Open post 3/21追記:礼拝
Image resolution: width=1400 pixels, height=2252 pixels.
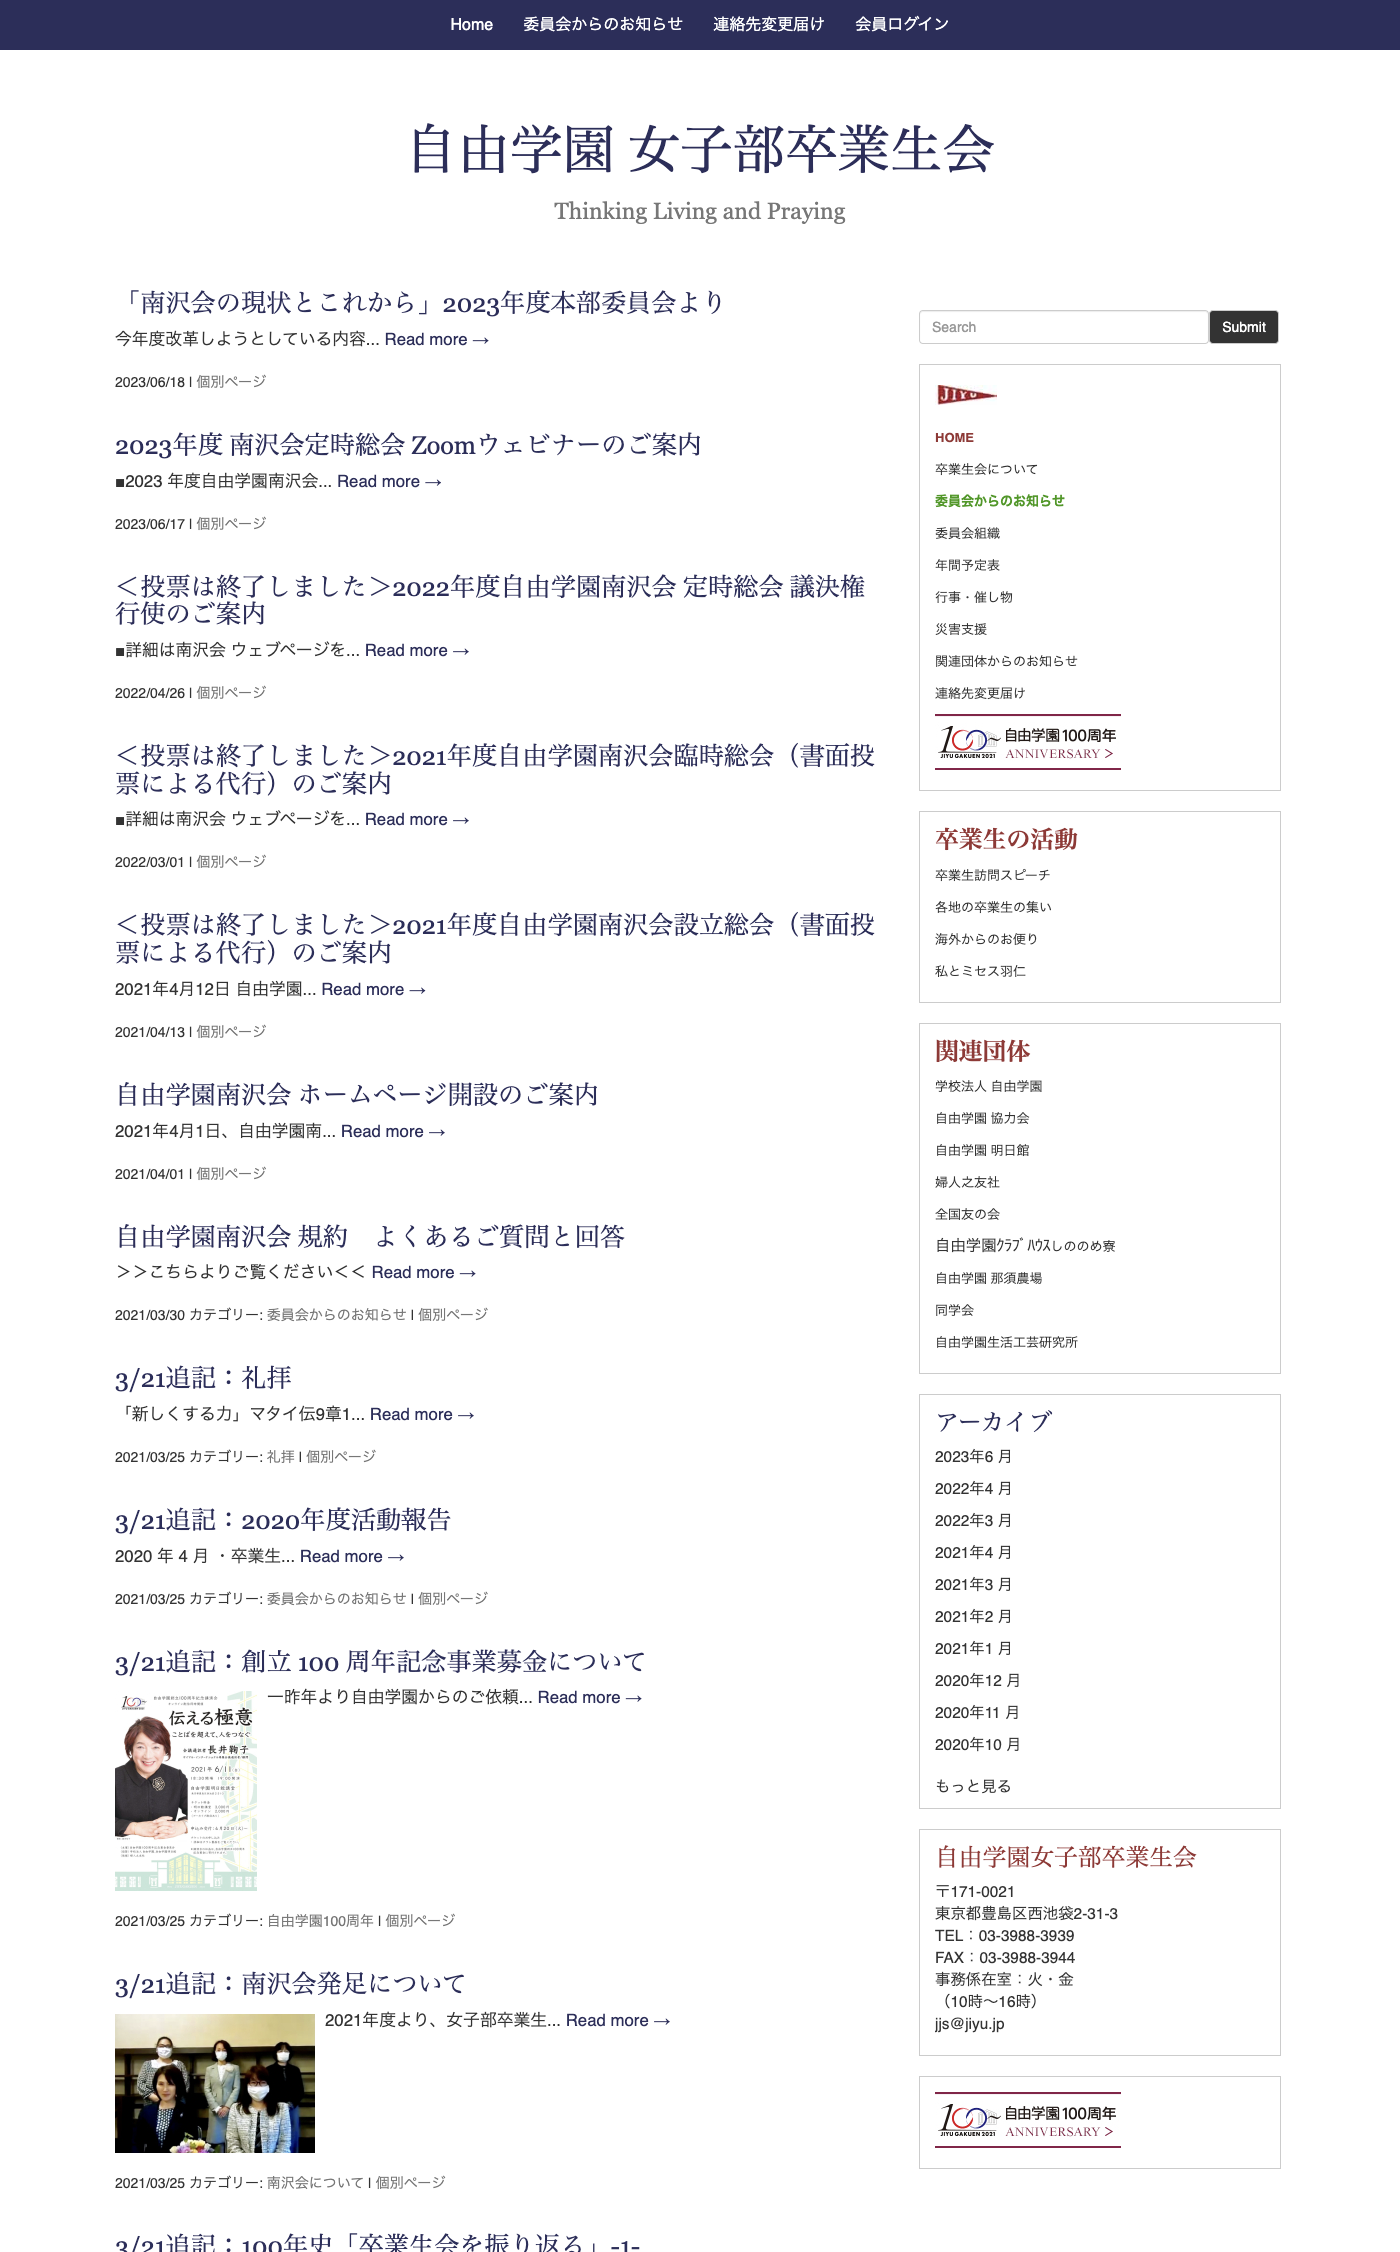coord(203,1378)
